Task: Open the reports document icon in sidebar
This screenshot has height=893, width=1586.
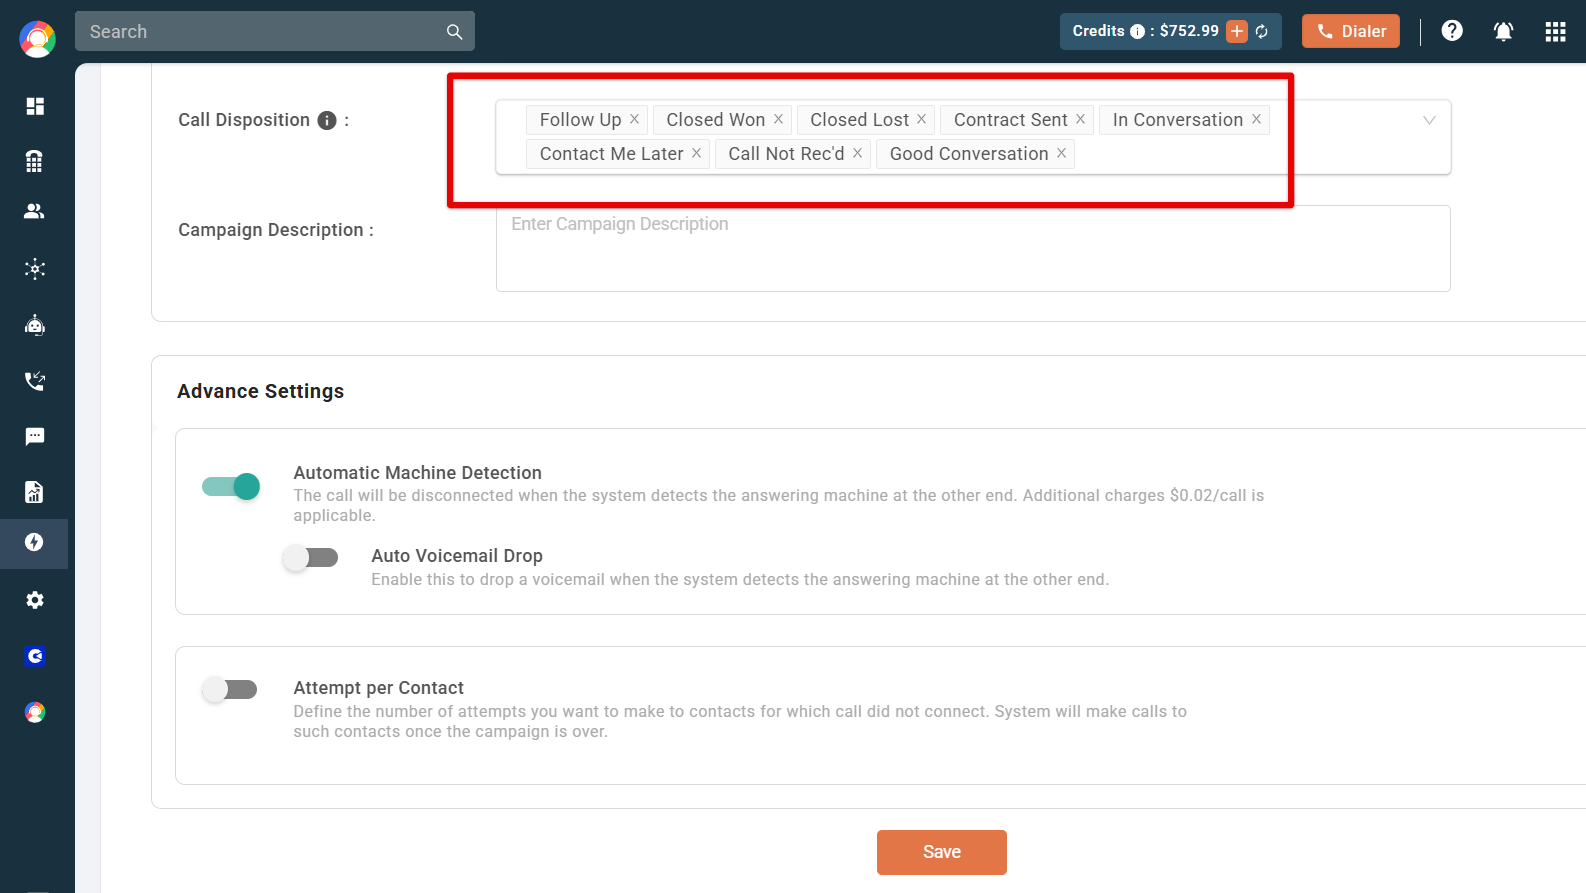Action: coord(35,492)
